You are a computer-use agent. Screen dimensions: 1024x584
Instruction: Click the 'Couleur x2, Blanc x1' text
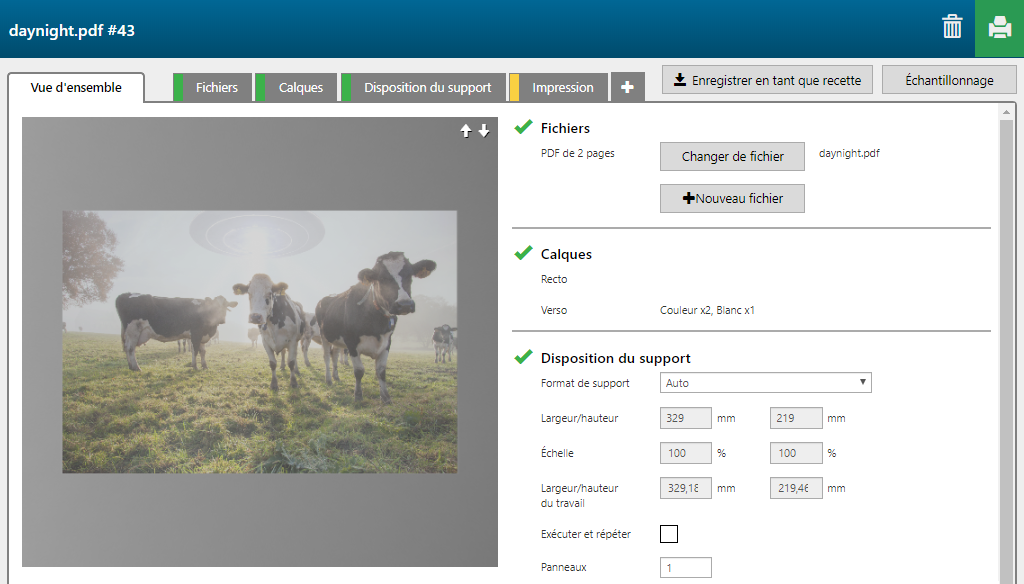click(707, 310)
